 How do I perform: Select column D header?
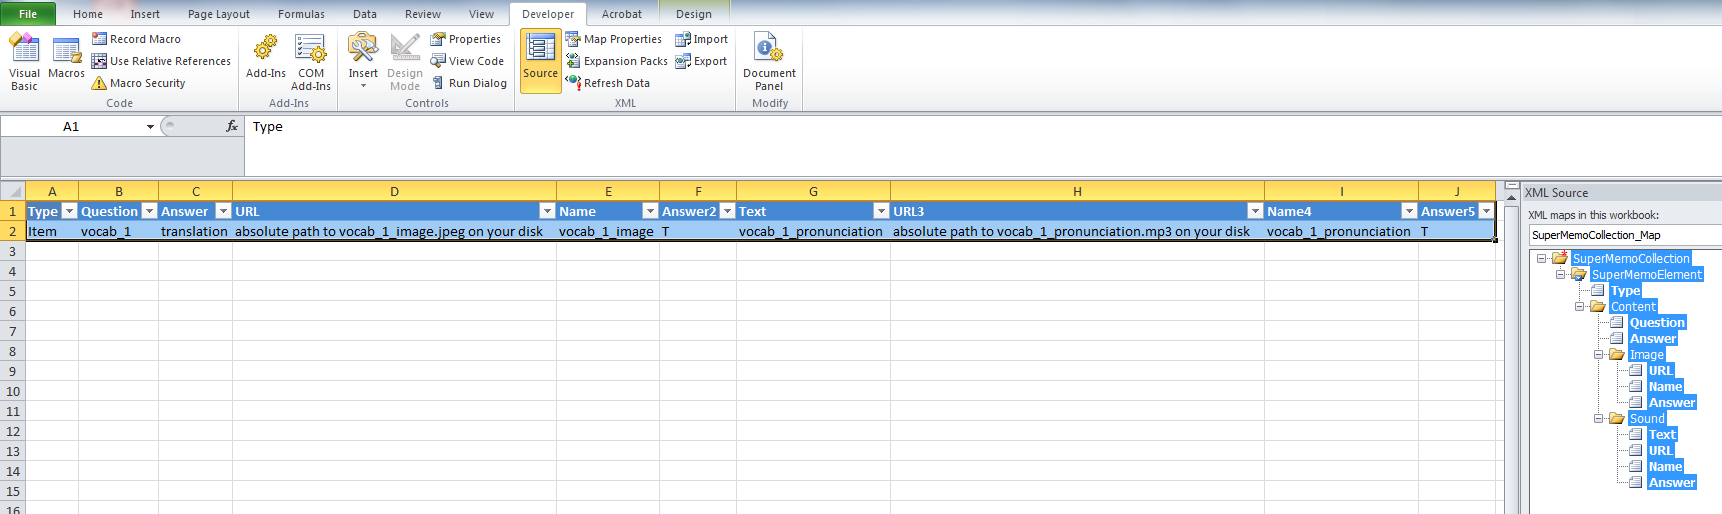[394, 191]
